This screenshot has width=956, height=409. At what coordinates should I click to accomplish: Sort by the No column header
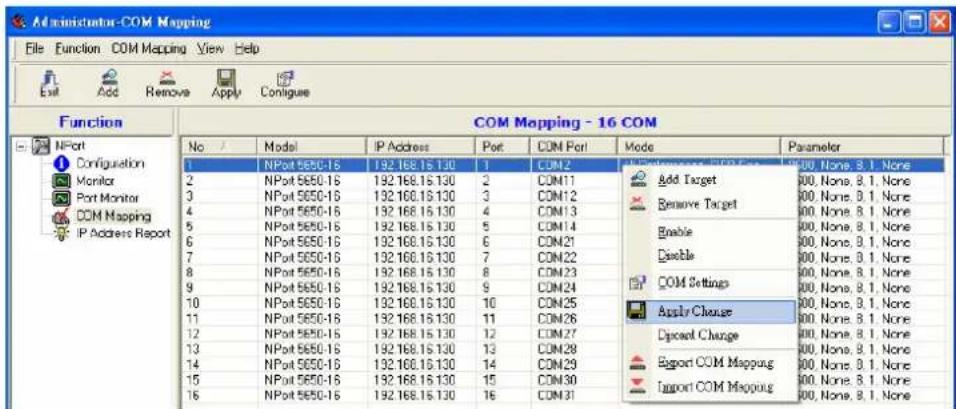click(x=219, y=147)
